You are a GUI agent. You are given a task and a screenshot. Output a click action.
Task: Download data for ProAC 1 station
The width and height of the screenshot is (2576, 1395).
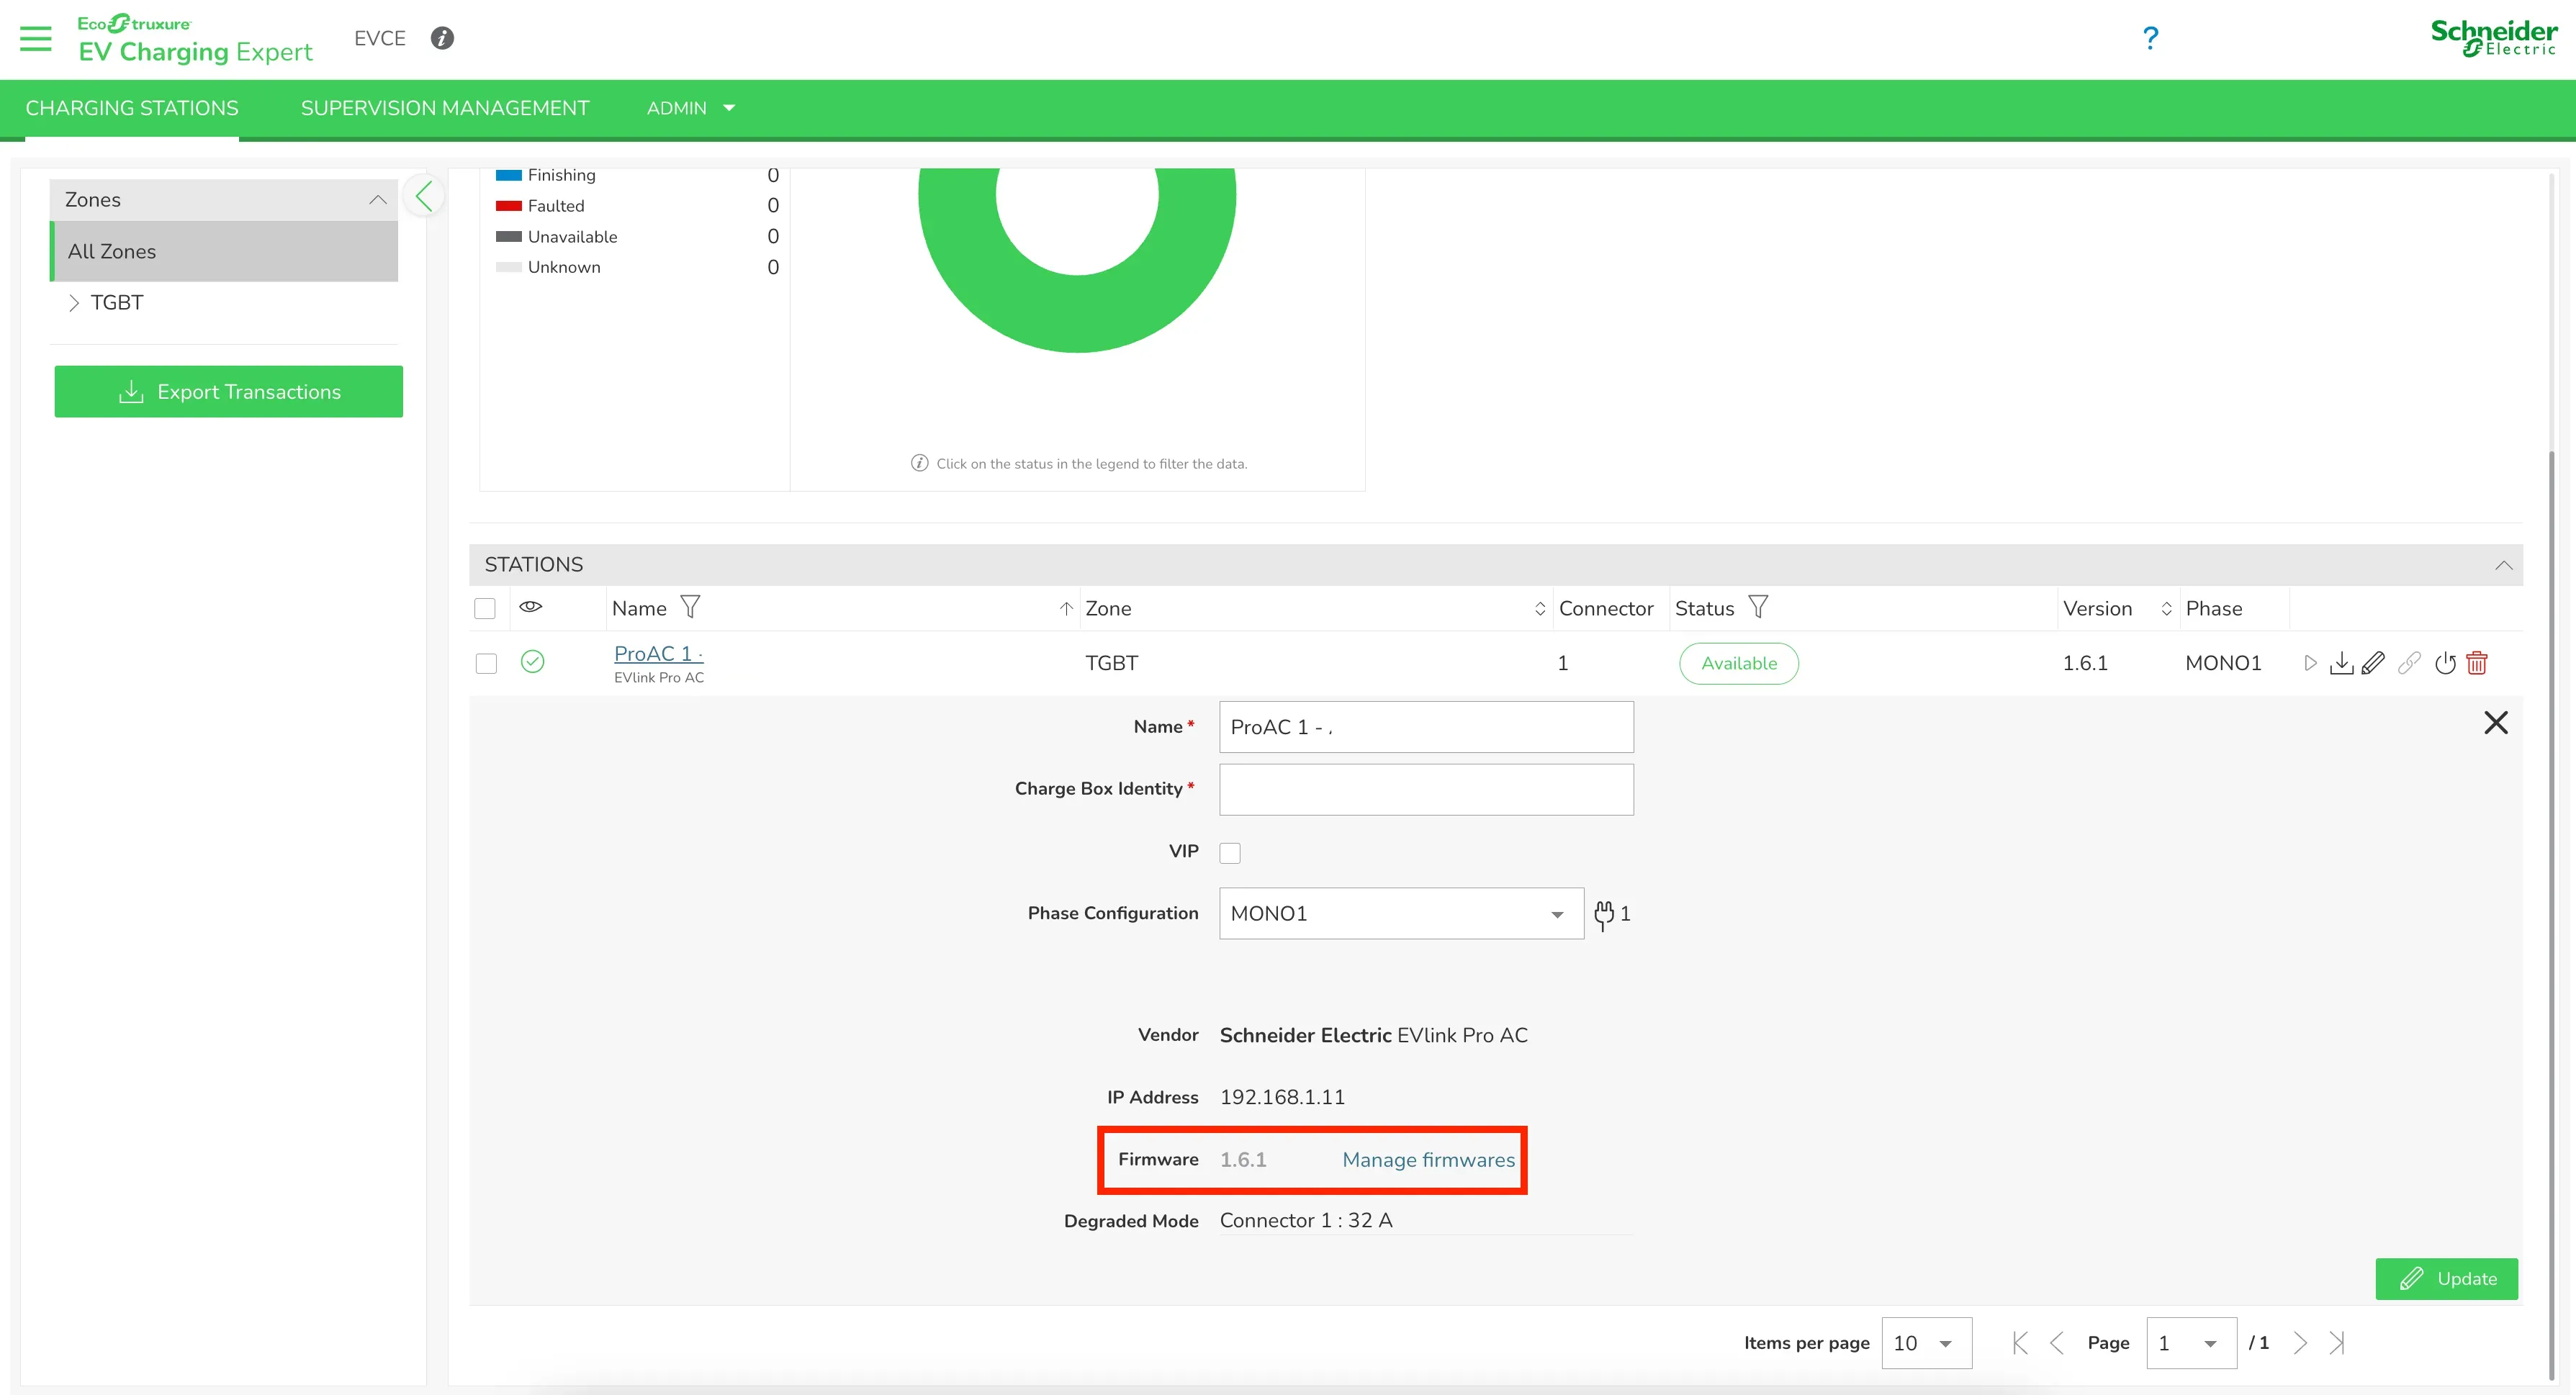point(2341,663)
